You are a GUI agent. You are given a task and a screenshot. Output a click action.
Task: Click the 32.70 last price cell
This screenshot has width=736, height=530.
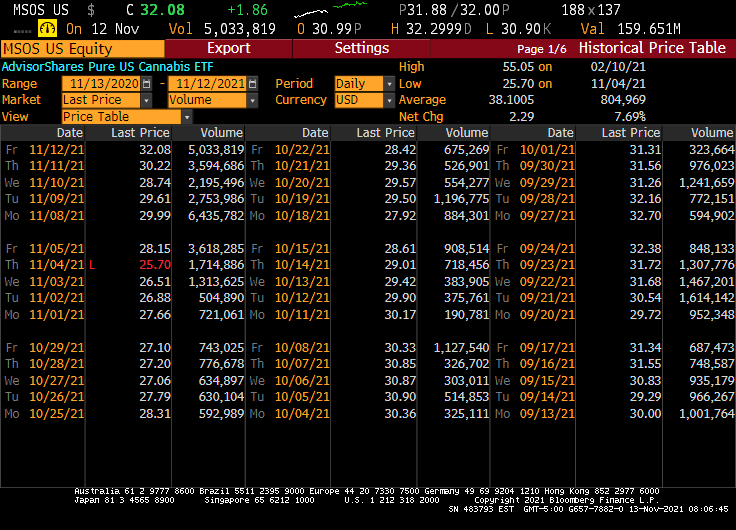tap(645, 216)
